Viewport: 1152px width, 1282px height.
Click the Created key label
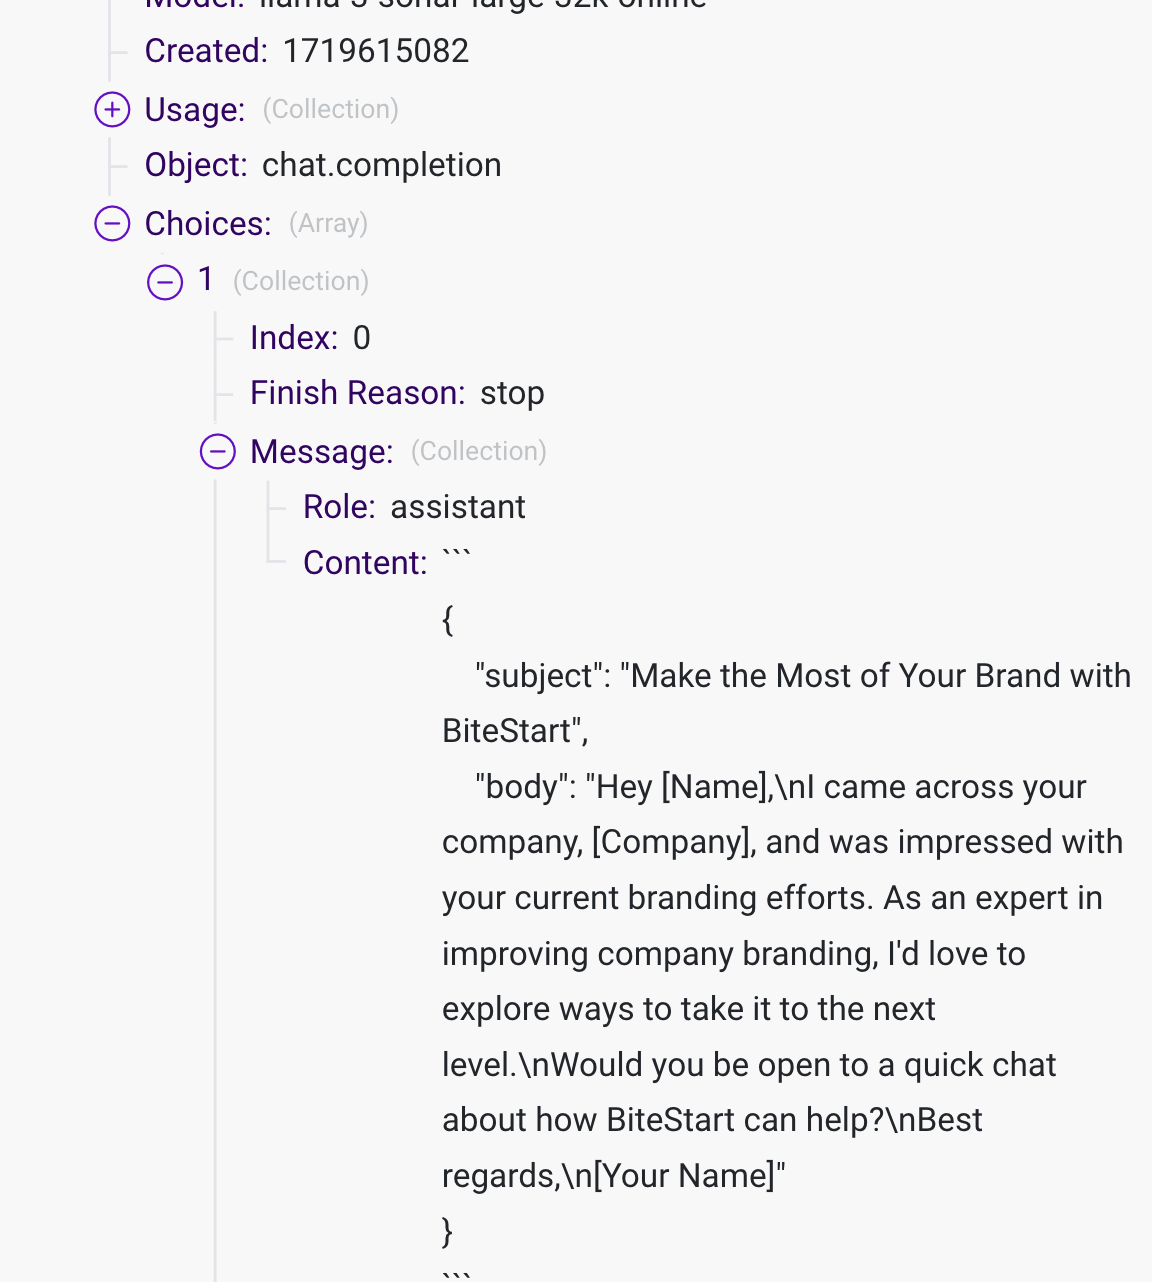[205, 51]
